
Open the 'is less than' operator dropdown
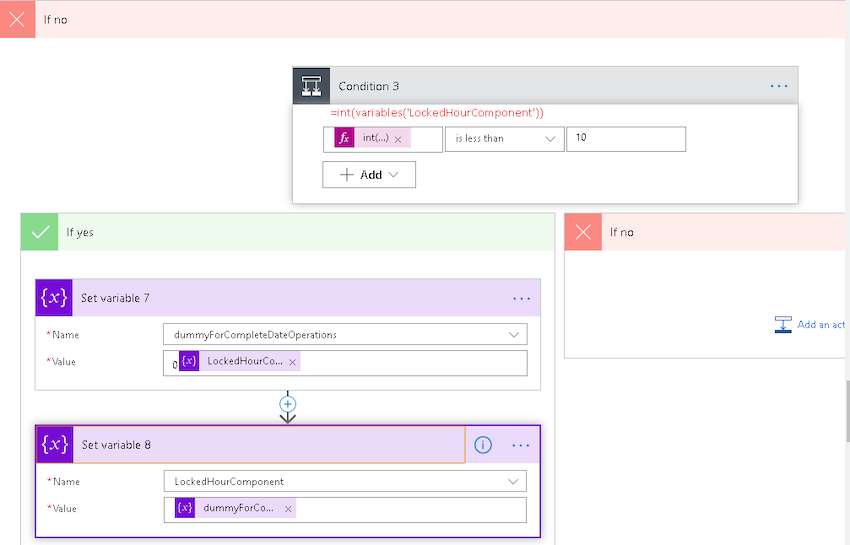(x=504, y=139)
